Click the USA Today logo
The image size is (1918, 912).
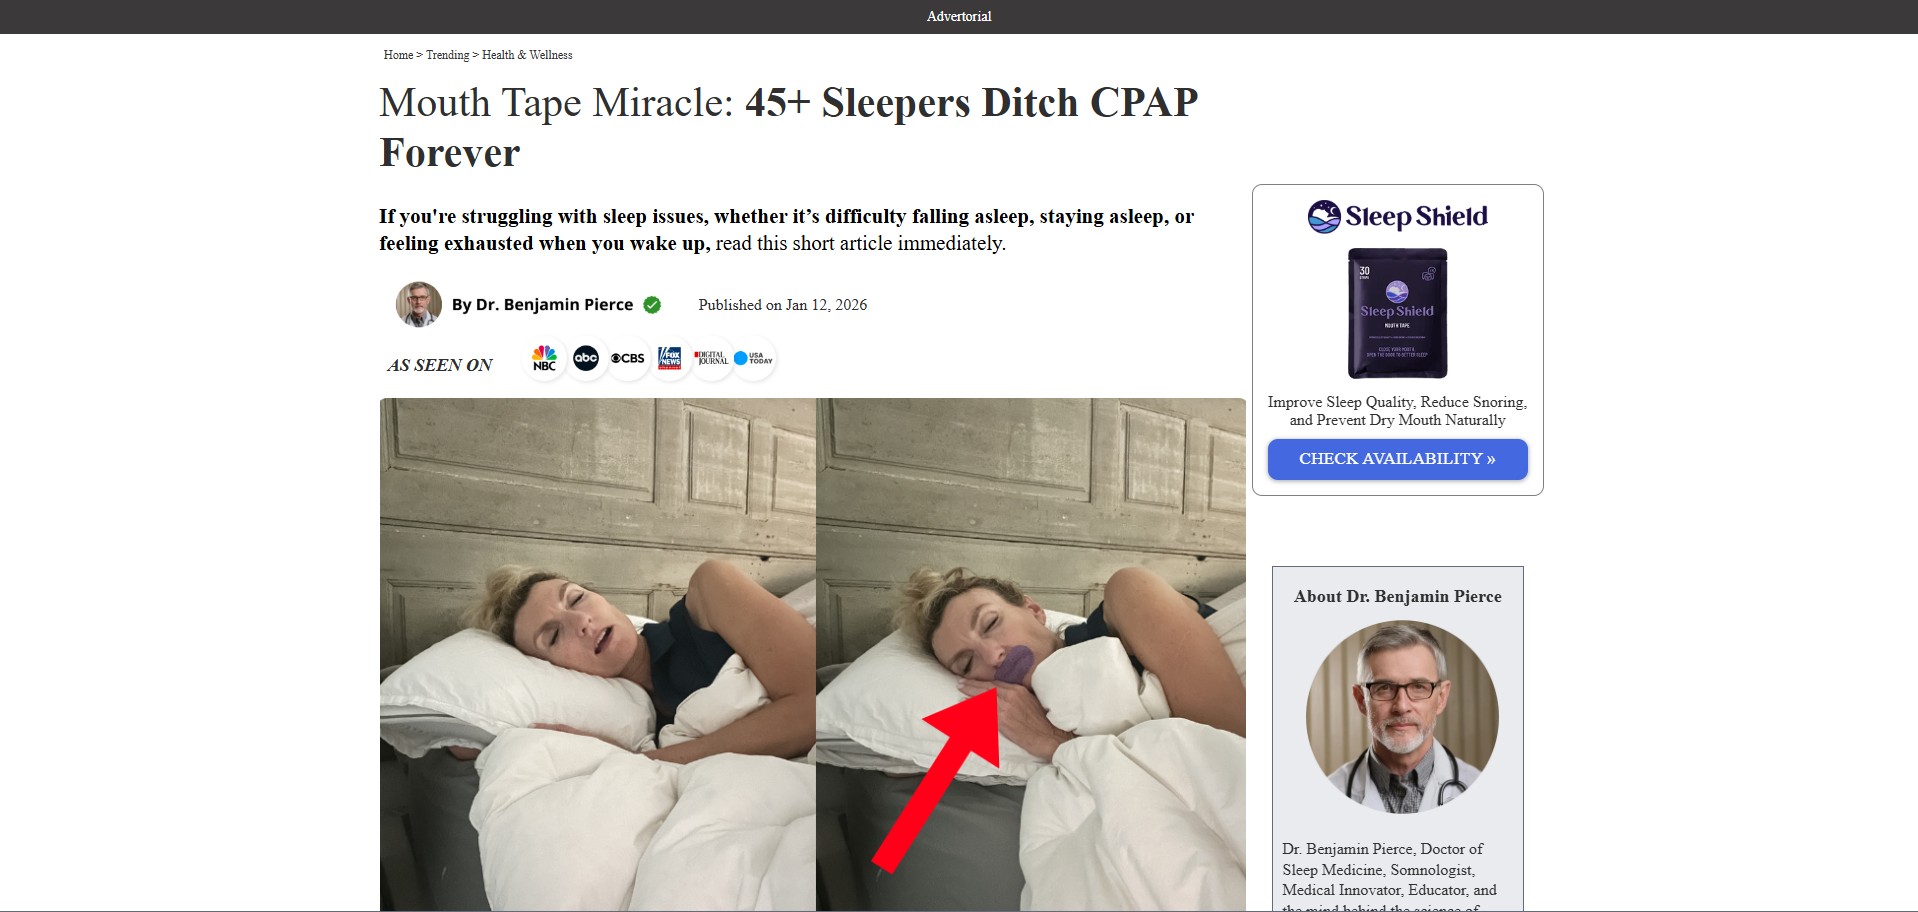[x=753, y=358]
